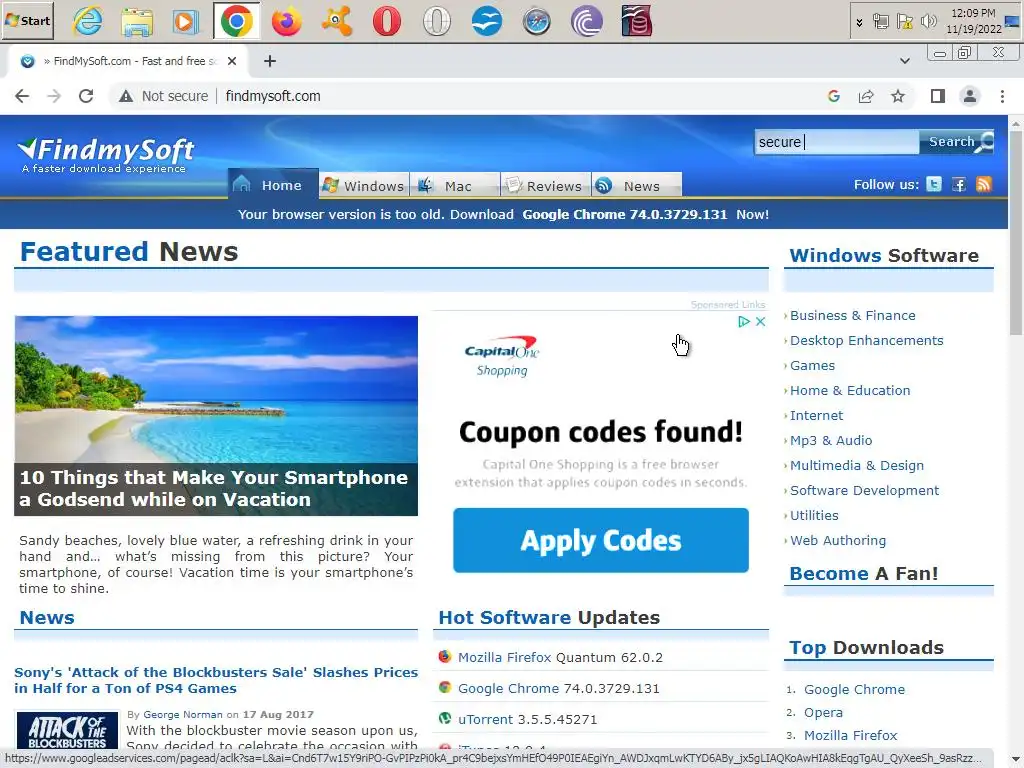1024x768 pixels.
Task: Select the FindMySoft.com browser tab
Action: (127, 61)
